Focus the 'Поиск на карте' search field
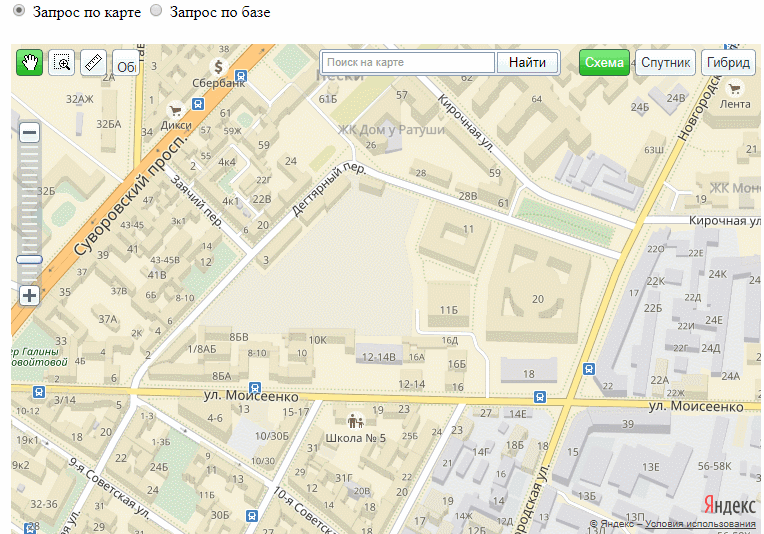764x534 pixels. (x=408, y=62)
